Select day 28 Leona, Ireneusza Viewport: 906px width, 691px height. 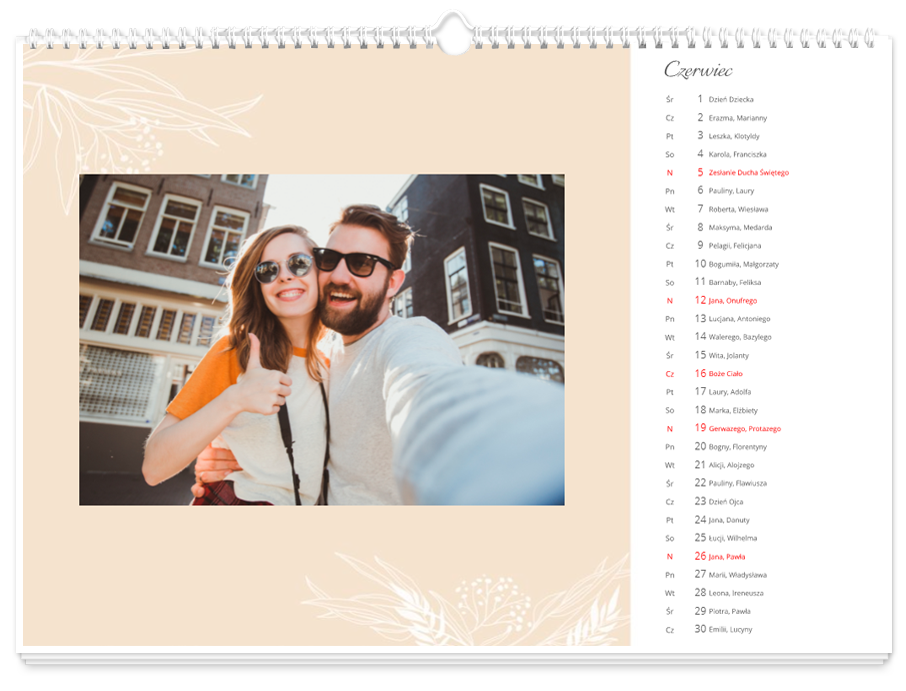pyautogui.click(x=736, y=593)
